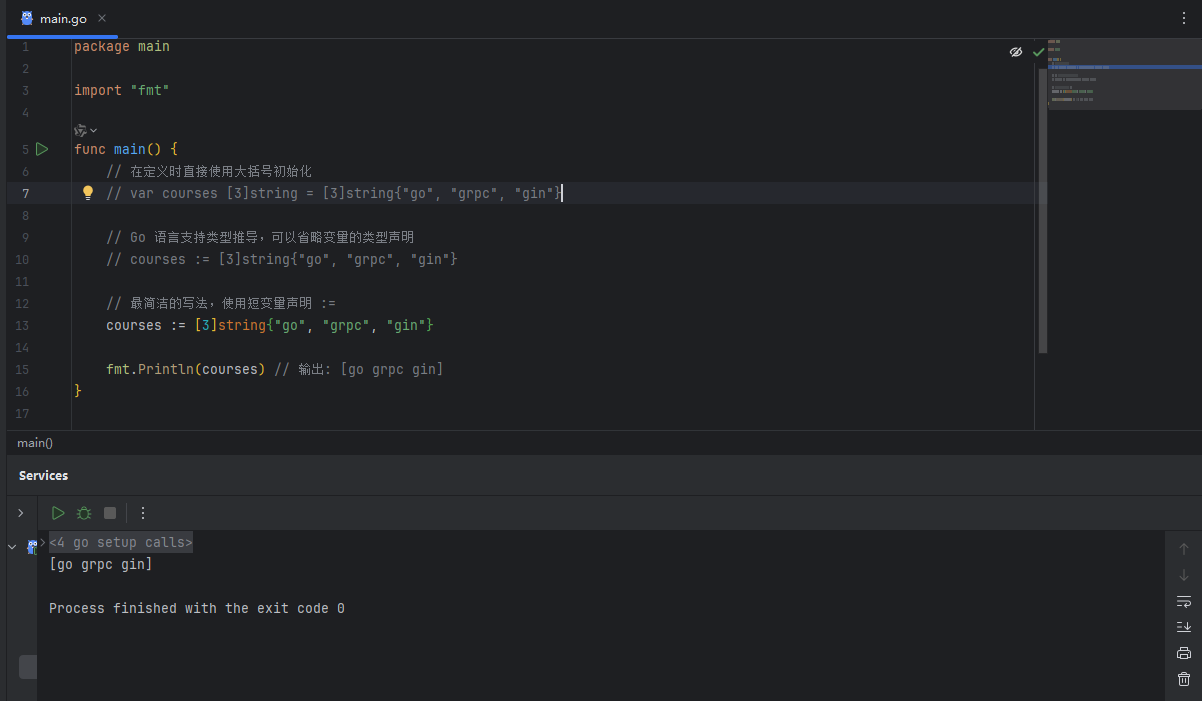1202x701 pixels.
Task: Click the editor vertical scrollbar
Action: click(1043, 210)
